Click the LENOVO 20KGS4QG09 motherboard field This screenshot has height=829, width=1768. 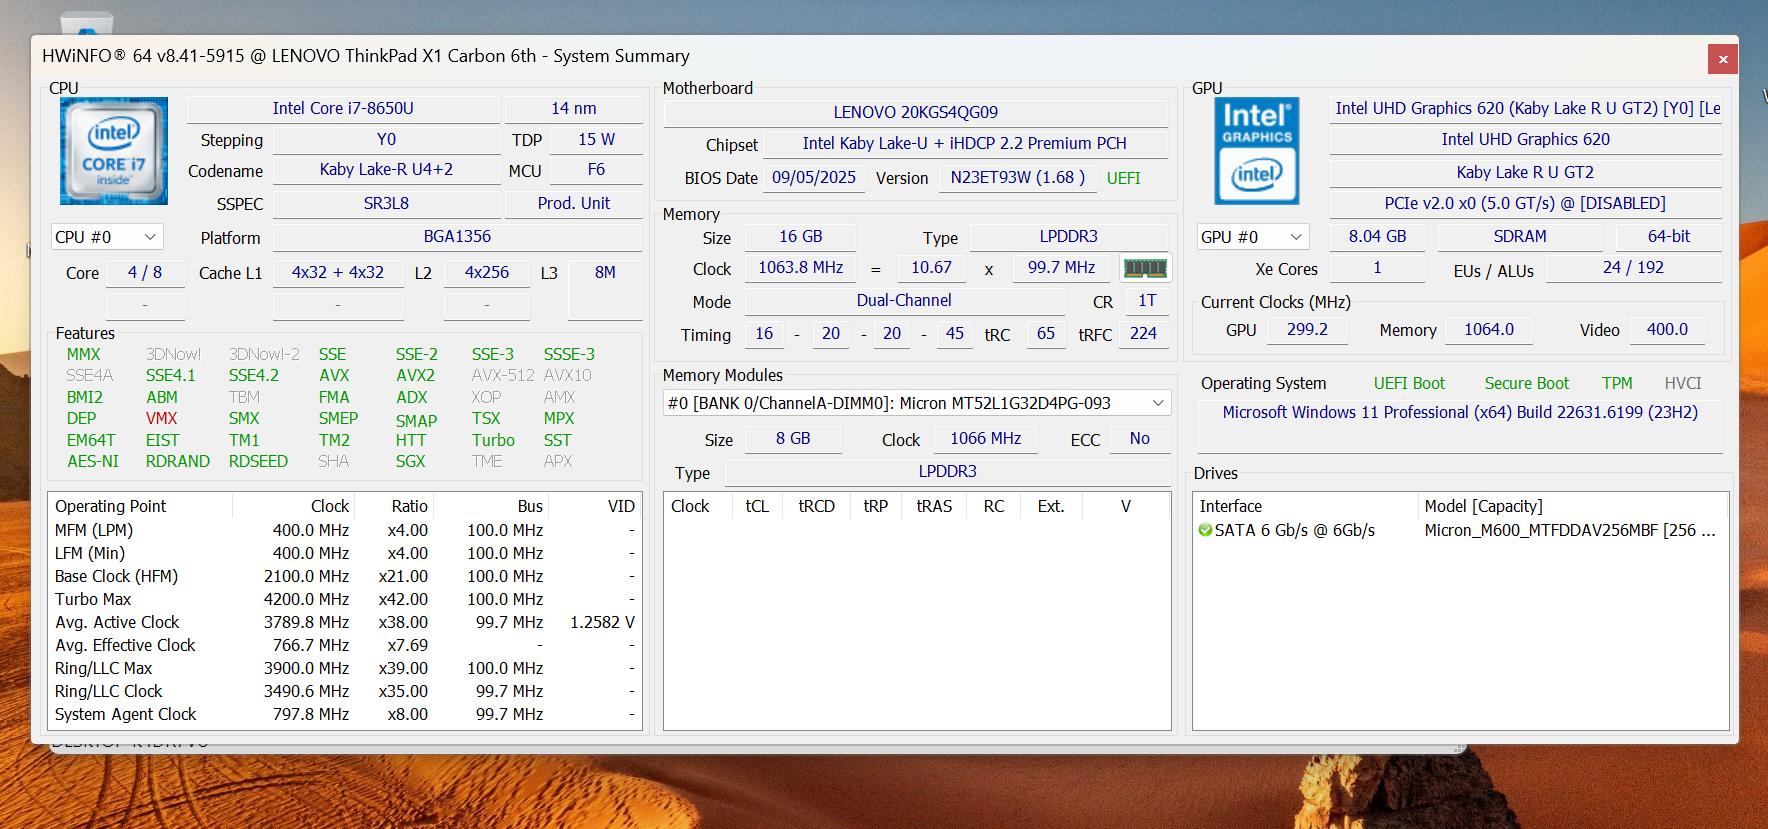[916, 112]
